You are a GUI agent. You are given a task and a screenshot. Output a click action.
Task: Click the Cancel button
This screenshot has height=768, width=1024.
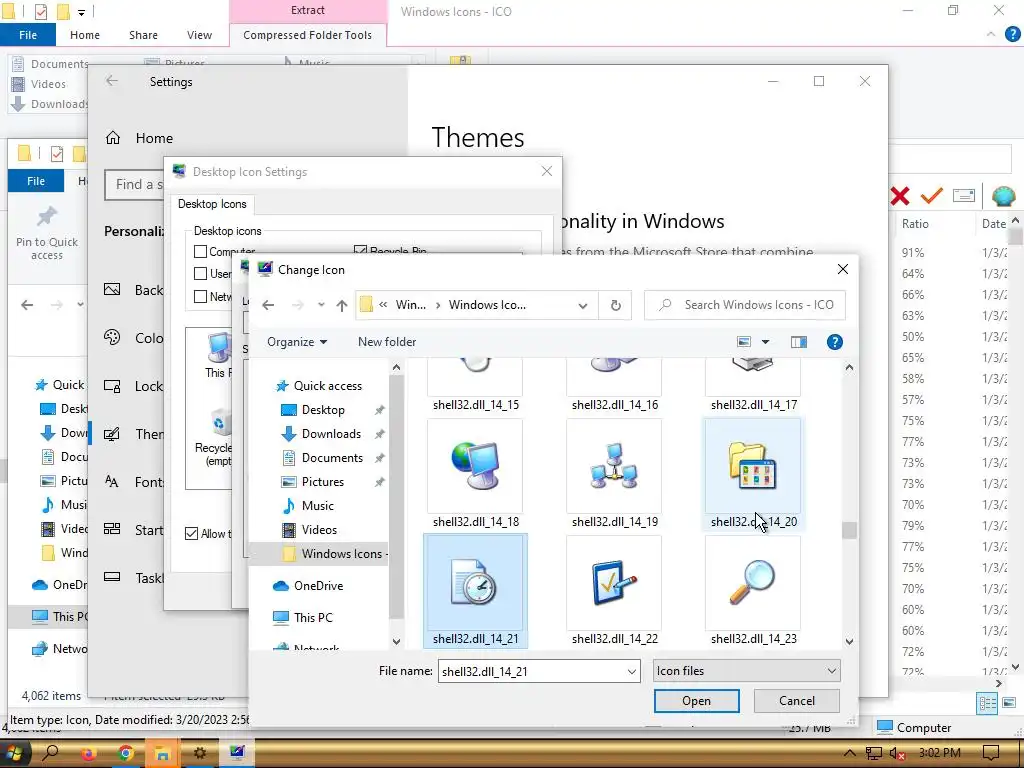click(797, 701)
